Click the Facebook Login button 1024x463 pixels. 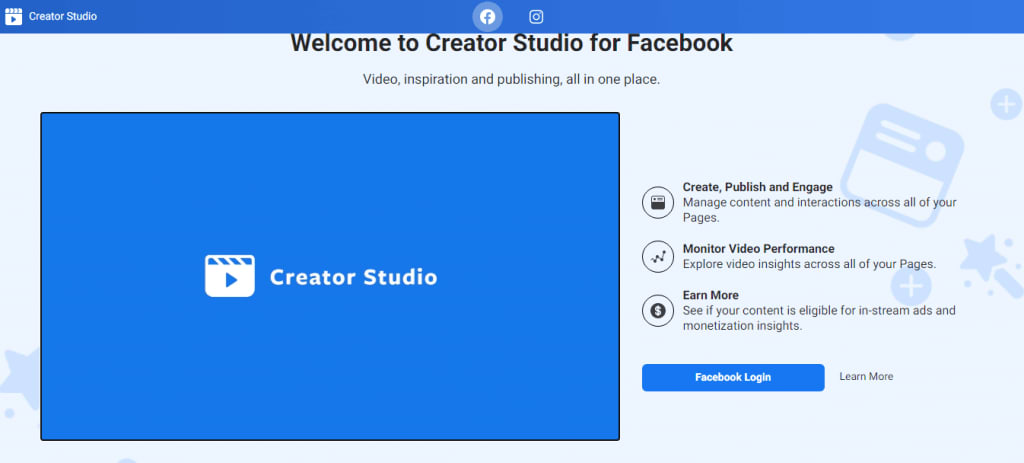(733, 377)
